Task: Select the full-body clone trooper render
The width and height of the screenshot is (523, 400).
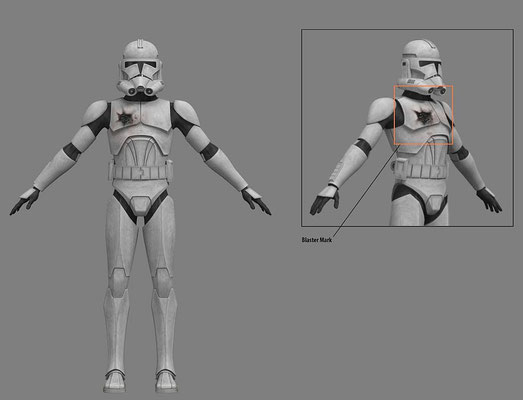Action: click(x=140, y=216)
